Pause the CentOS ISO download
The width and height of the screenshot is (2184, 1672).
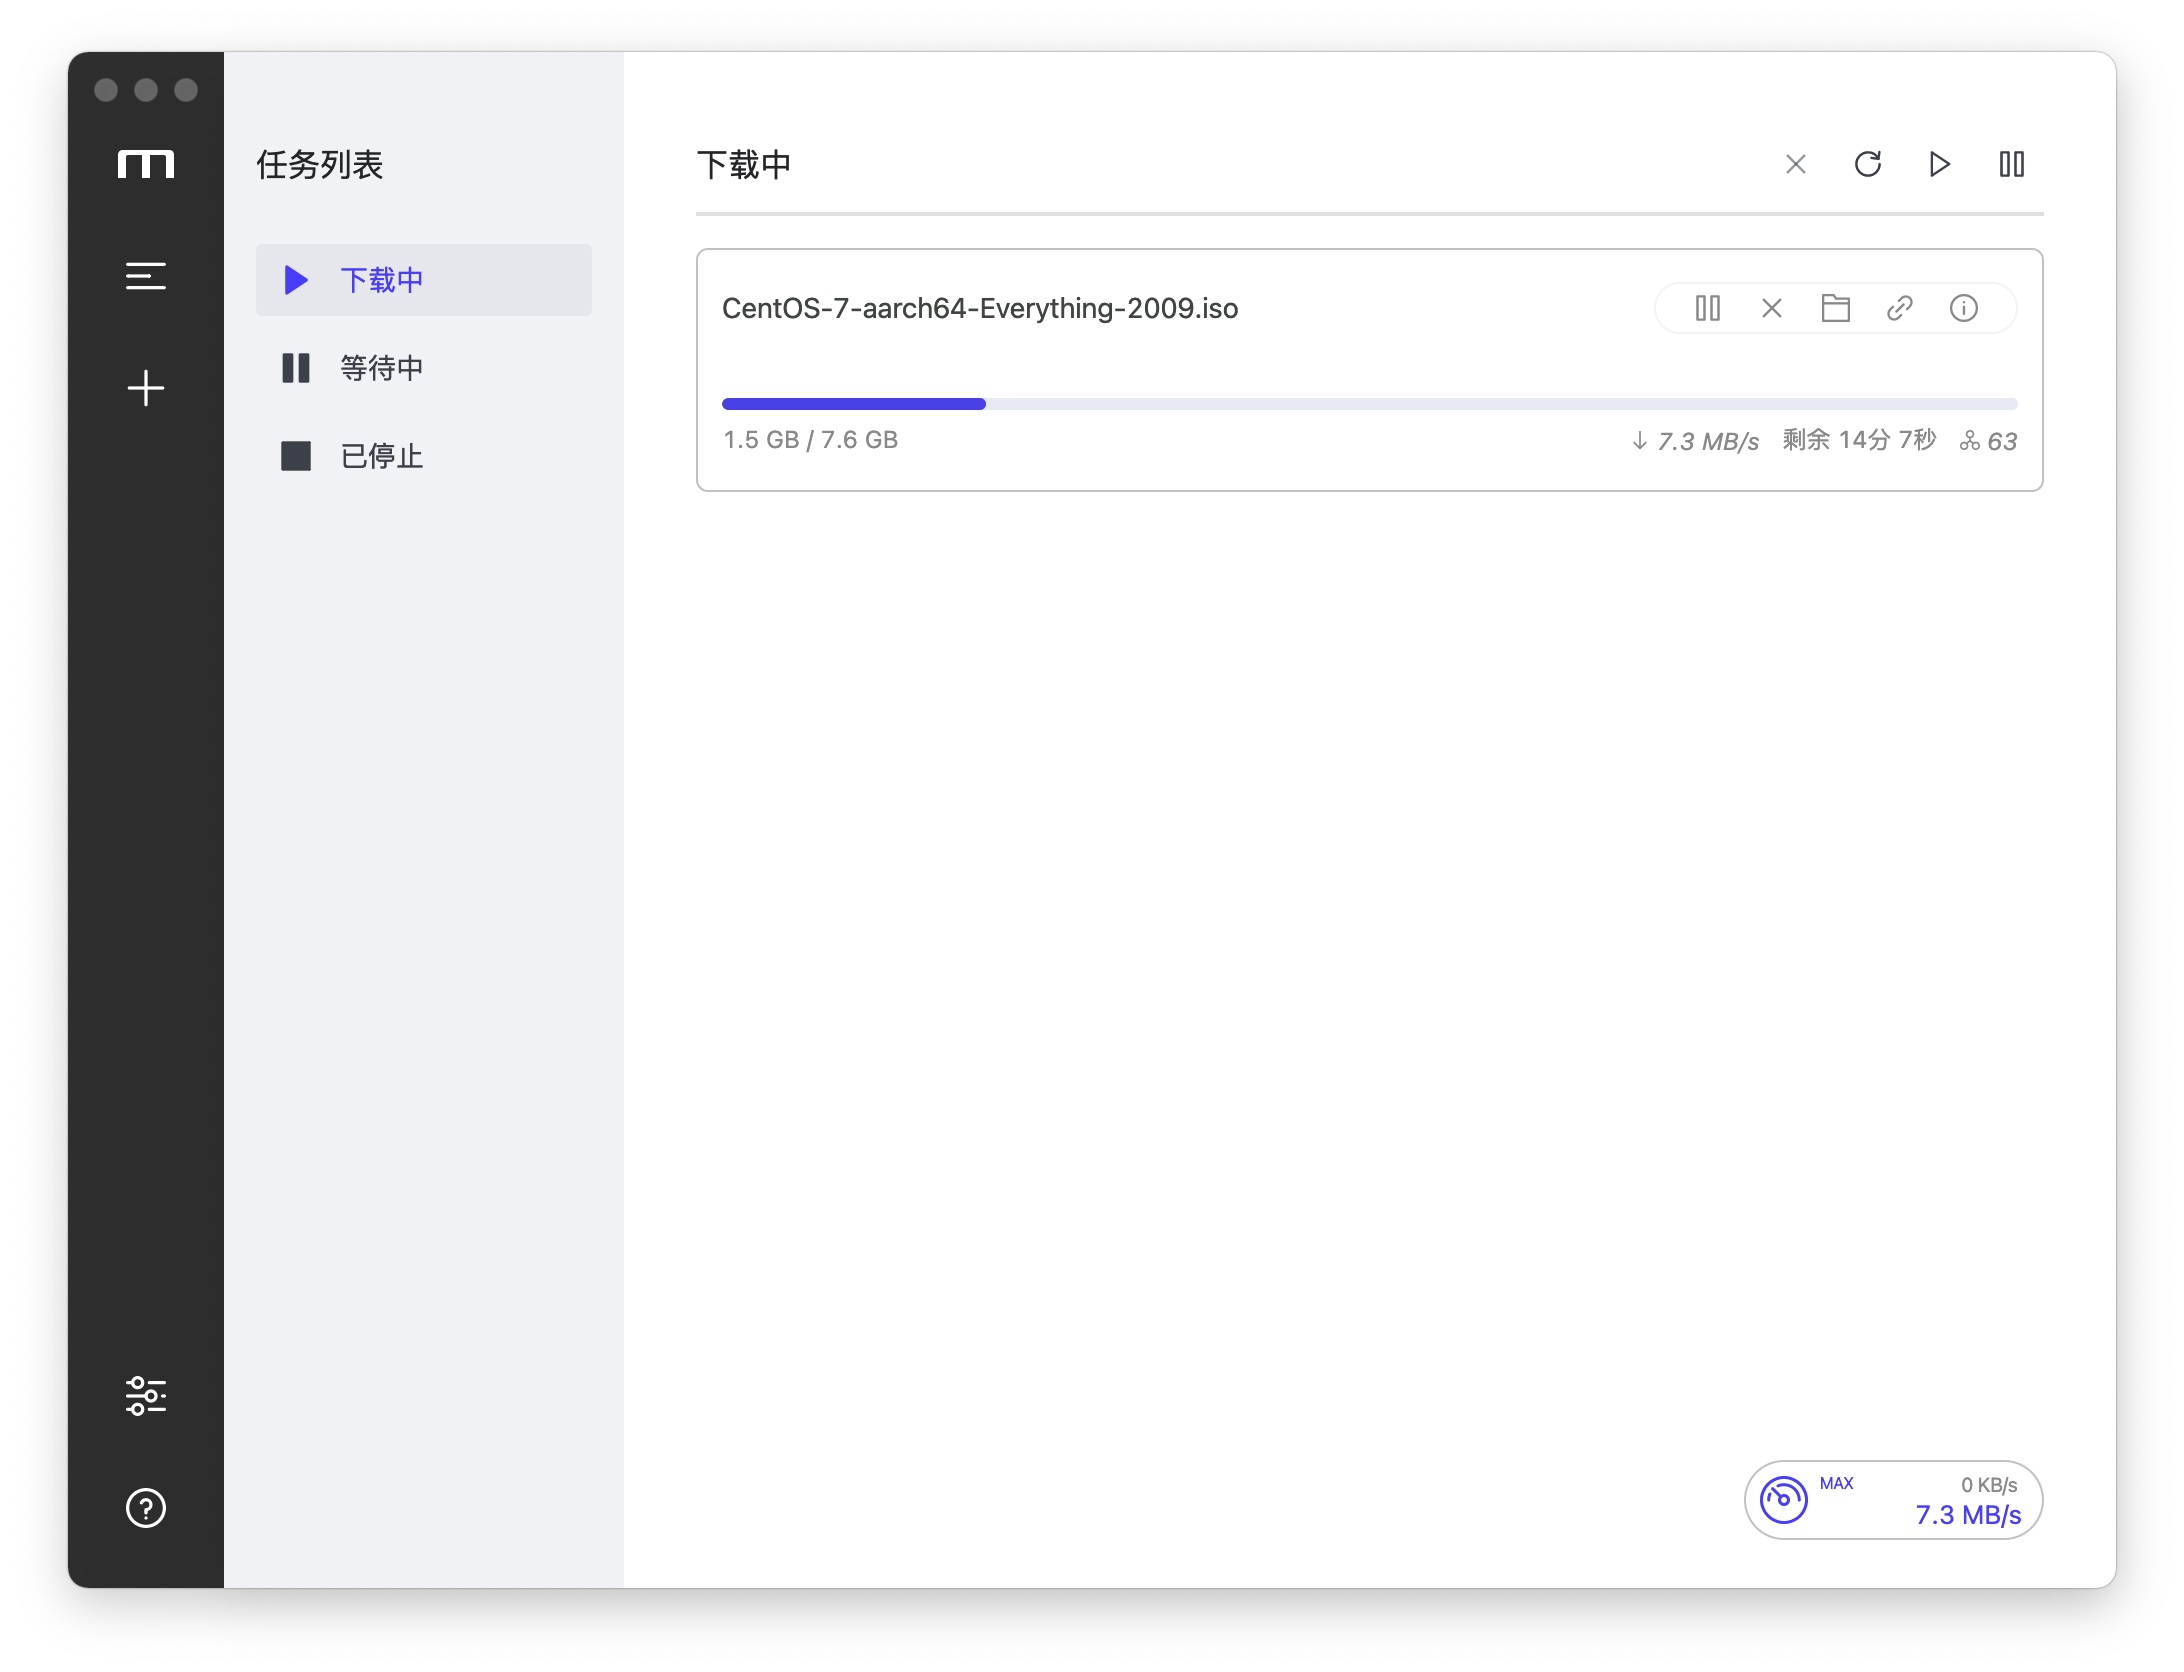click(x=1707, y=308)
